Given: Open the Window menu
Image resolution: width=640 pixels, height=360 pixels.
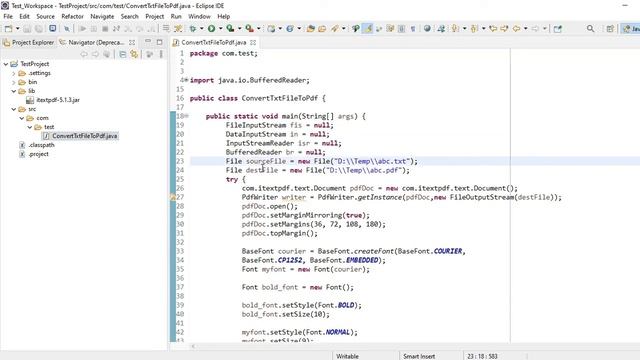Looking at the screenshot, I should (199, 16).
